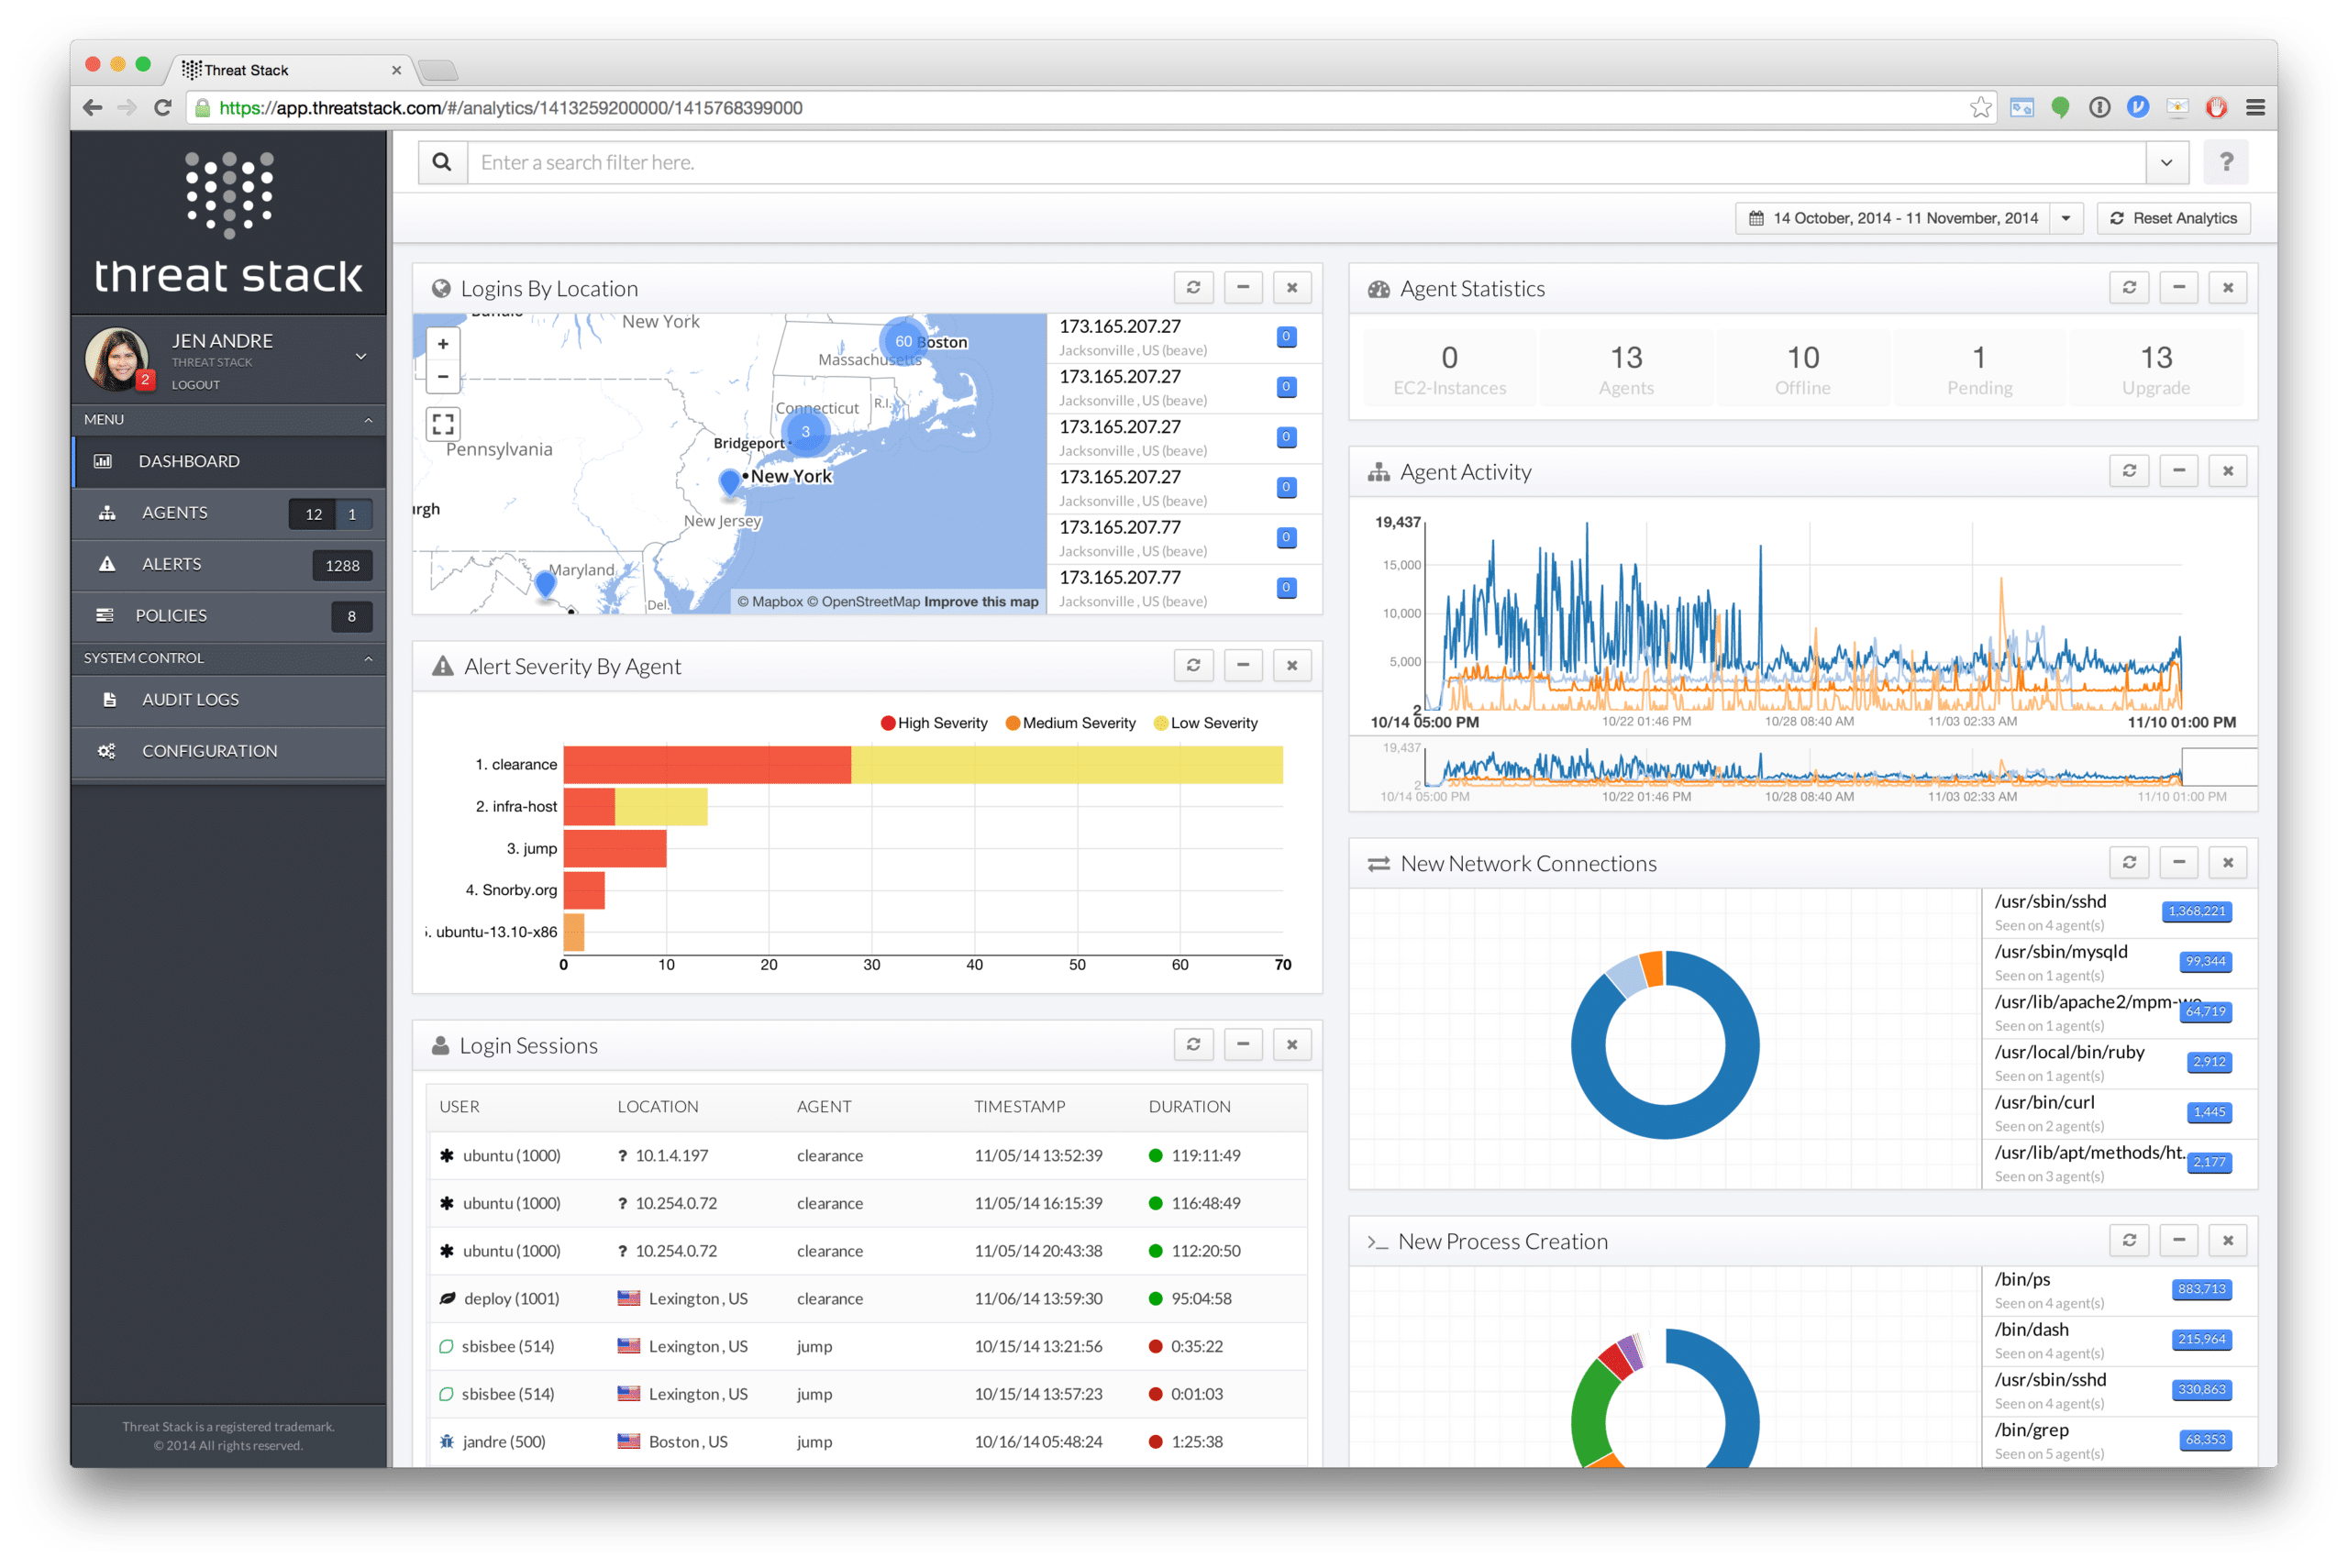The image size is (2348, 1568).
Task: Toggle Low Severity legend series
Action: 1205,723
